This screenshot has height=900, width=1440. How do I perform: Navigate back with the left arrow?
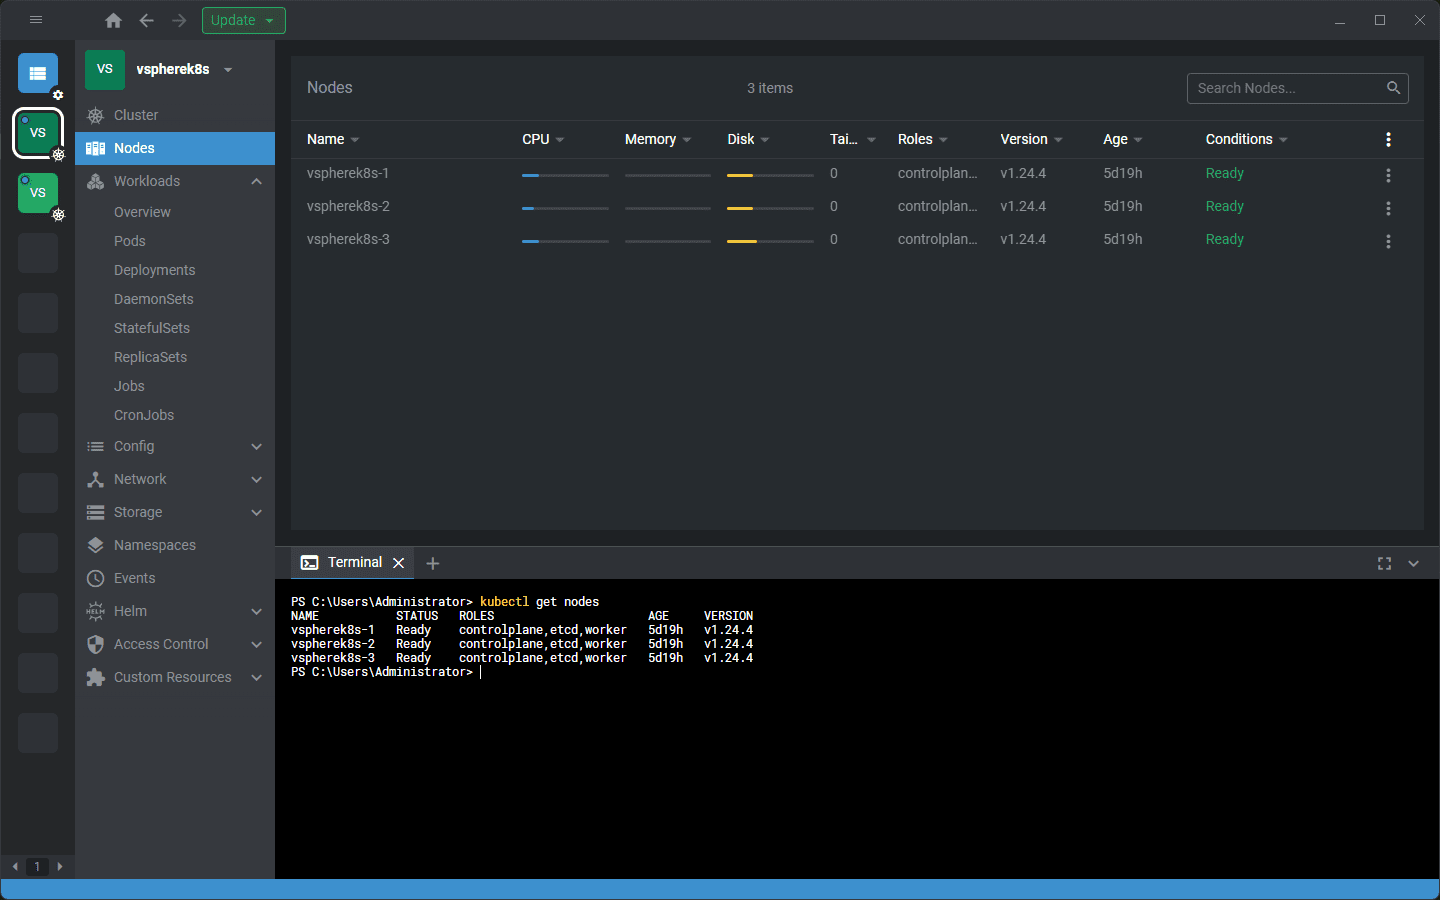click(146, 20)
